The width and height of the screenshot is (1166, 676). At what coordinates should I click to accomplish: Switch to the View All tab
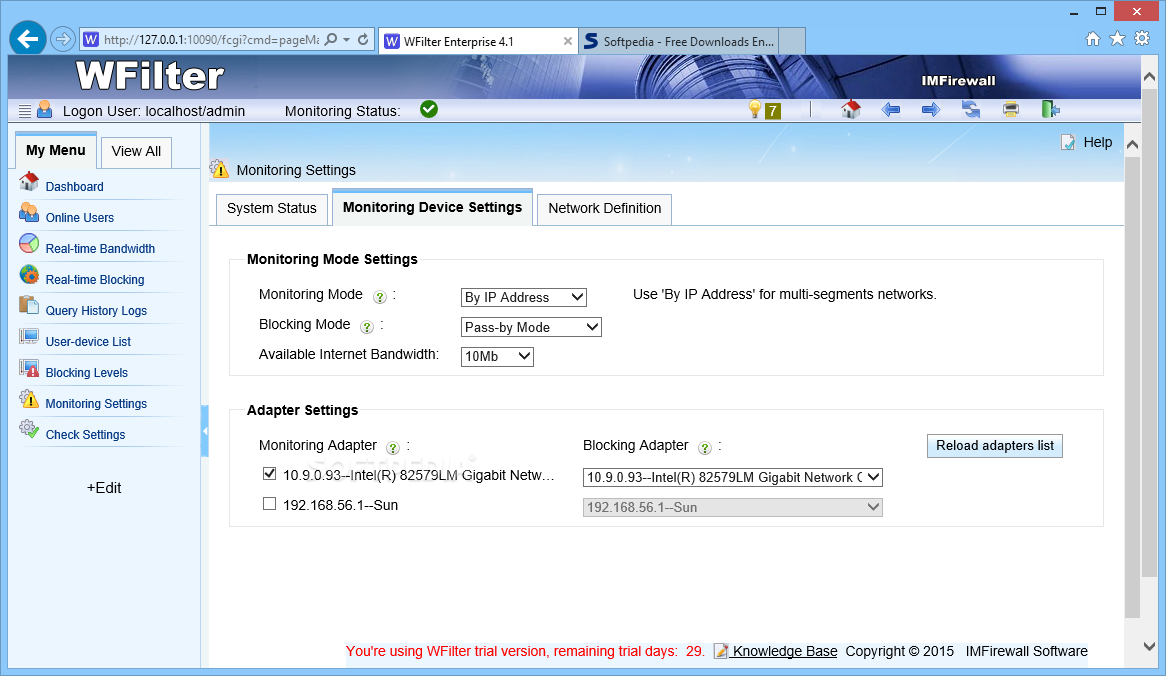coord(136,152)
